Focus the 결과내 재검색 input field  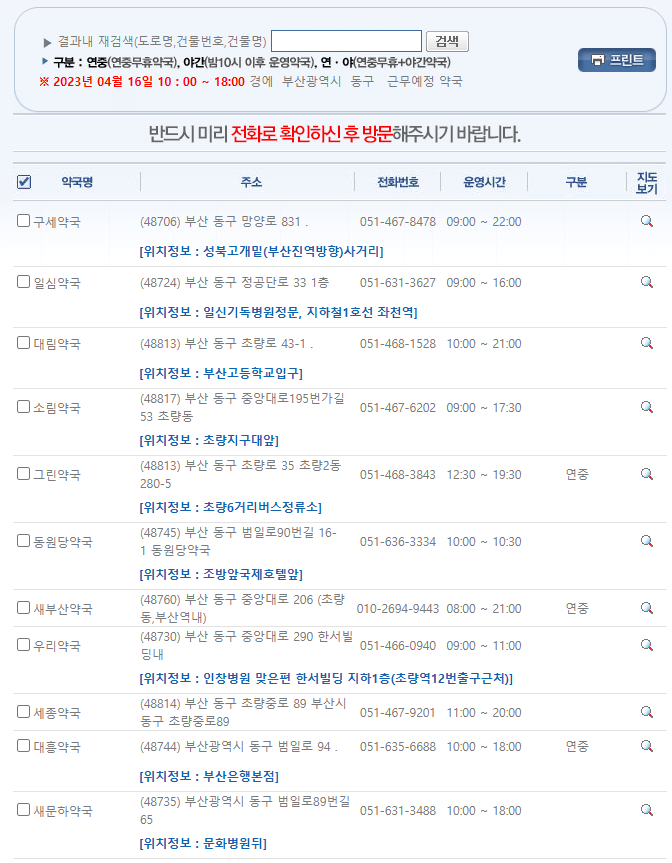click(347, 41)
